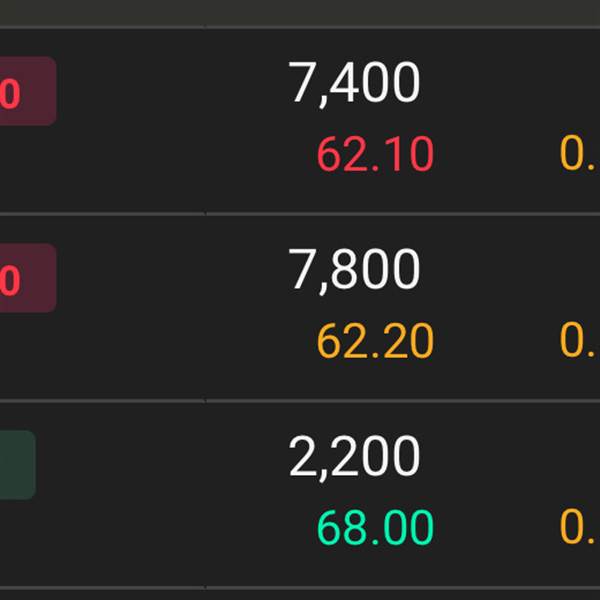The image size is (600, 600).
Task: Click the divider line below the 68.00 row
Action: (300, 588)
